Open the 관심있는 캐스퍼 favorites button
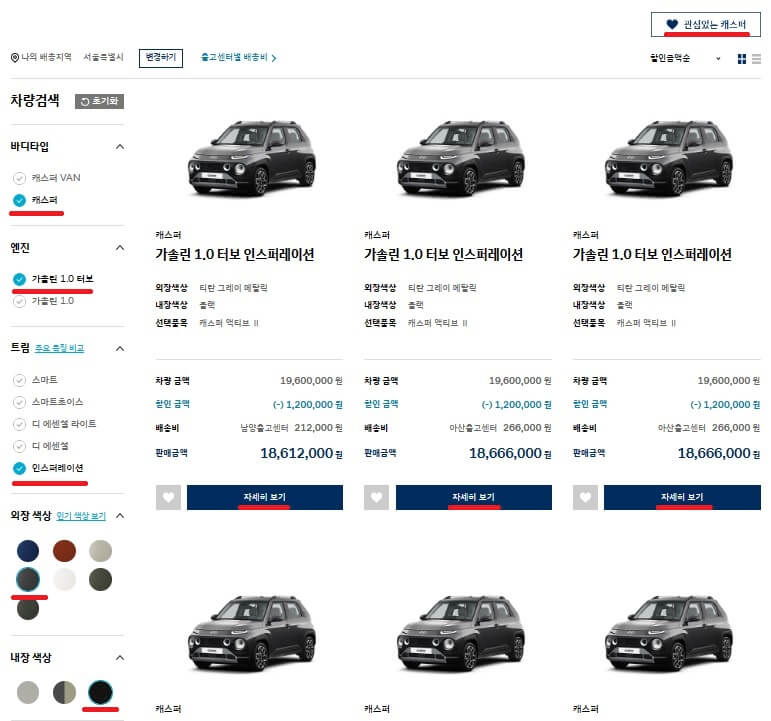The image size is (771, 721). click(706, 24)
